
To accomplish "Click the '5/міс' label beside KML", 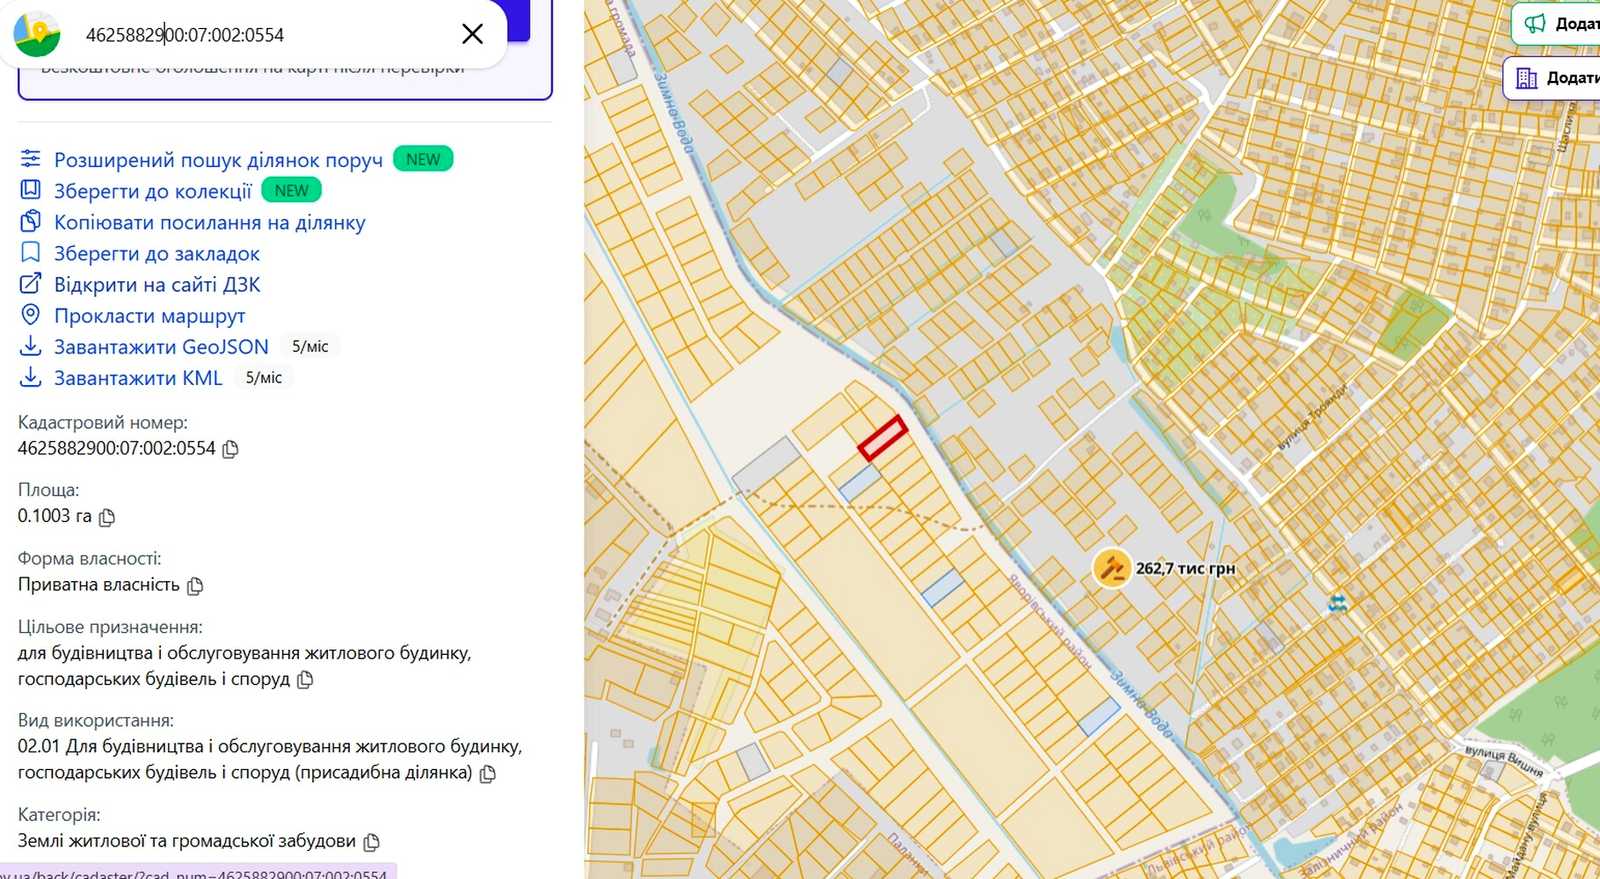I will pos(264,378).
